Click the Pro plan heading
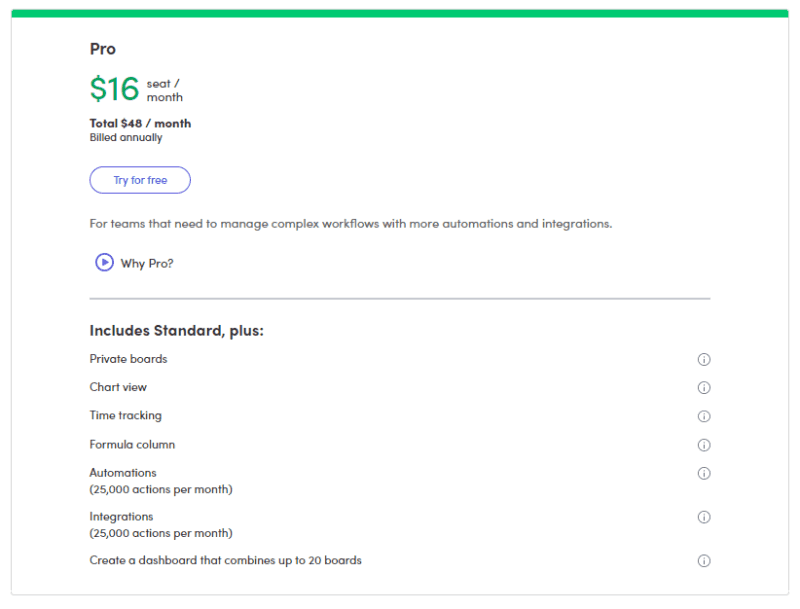The height and width of the screenshot is (609, 800). [x=103, y=49]
